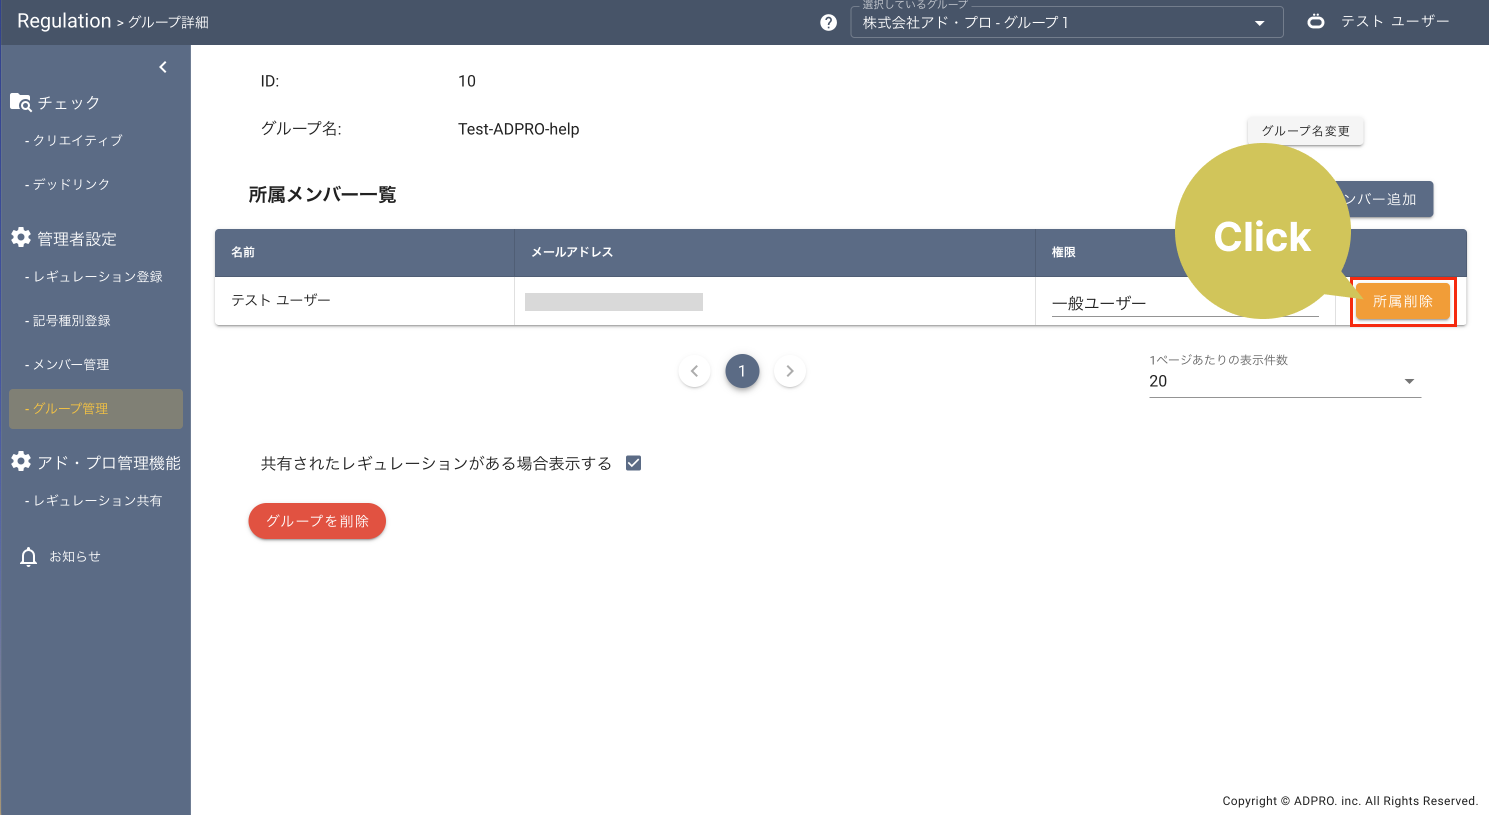Collapse sidebar with the chevron icon
The width and height of the screenshot is (1489, 815).
click(163, 67)
